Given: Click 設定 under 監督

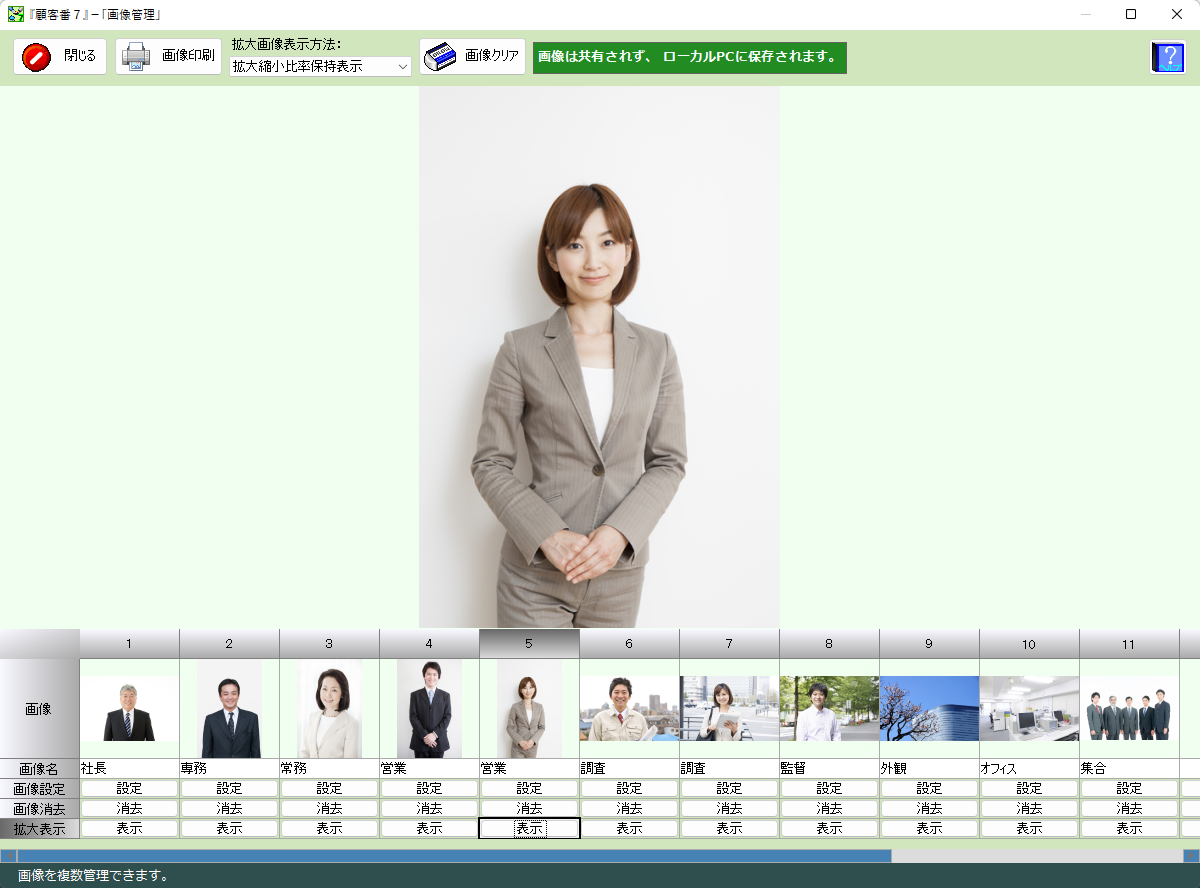Looking at the screenshot, I should click(x=829, y=788).
